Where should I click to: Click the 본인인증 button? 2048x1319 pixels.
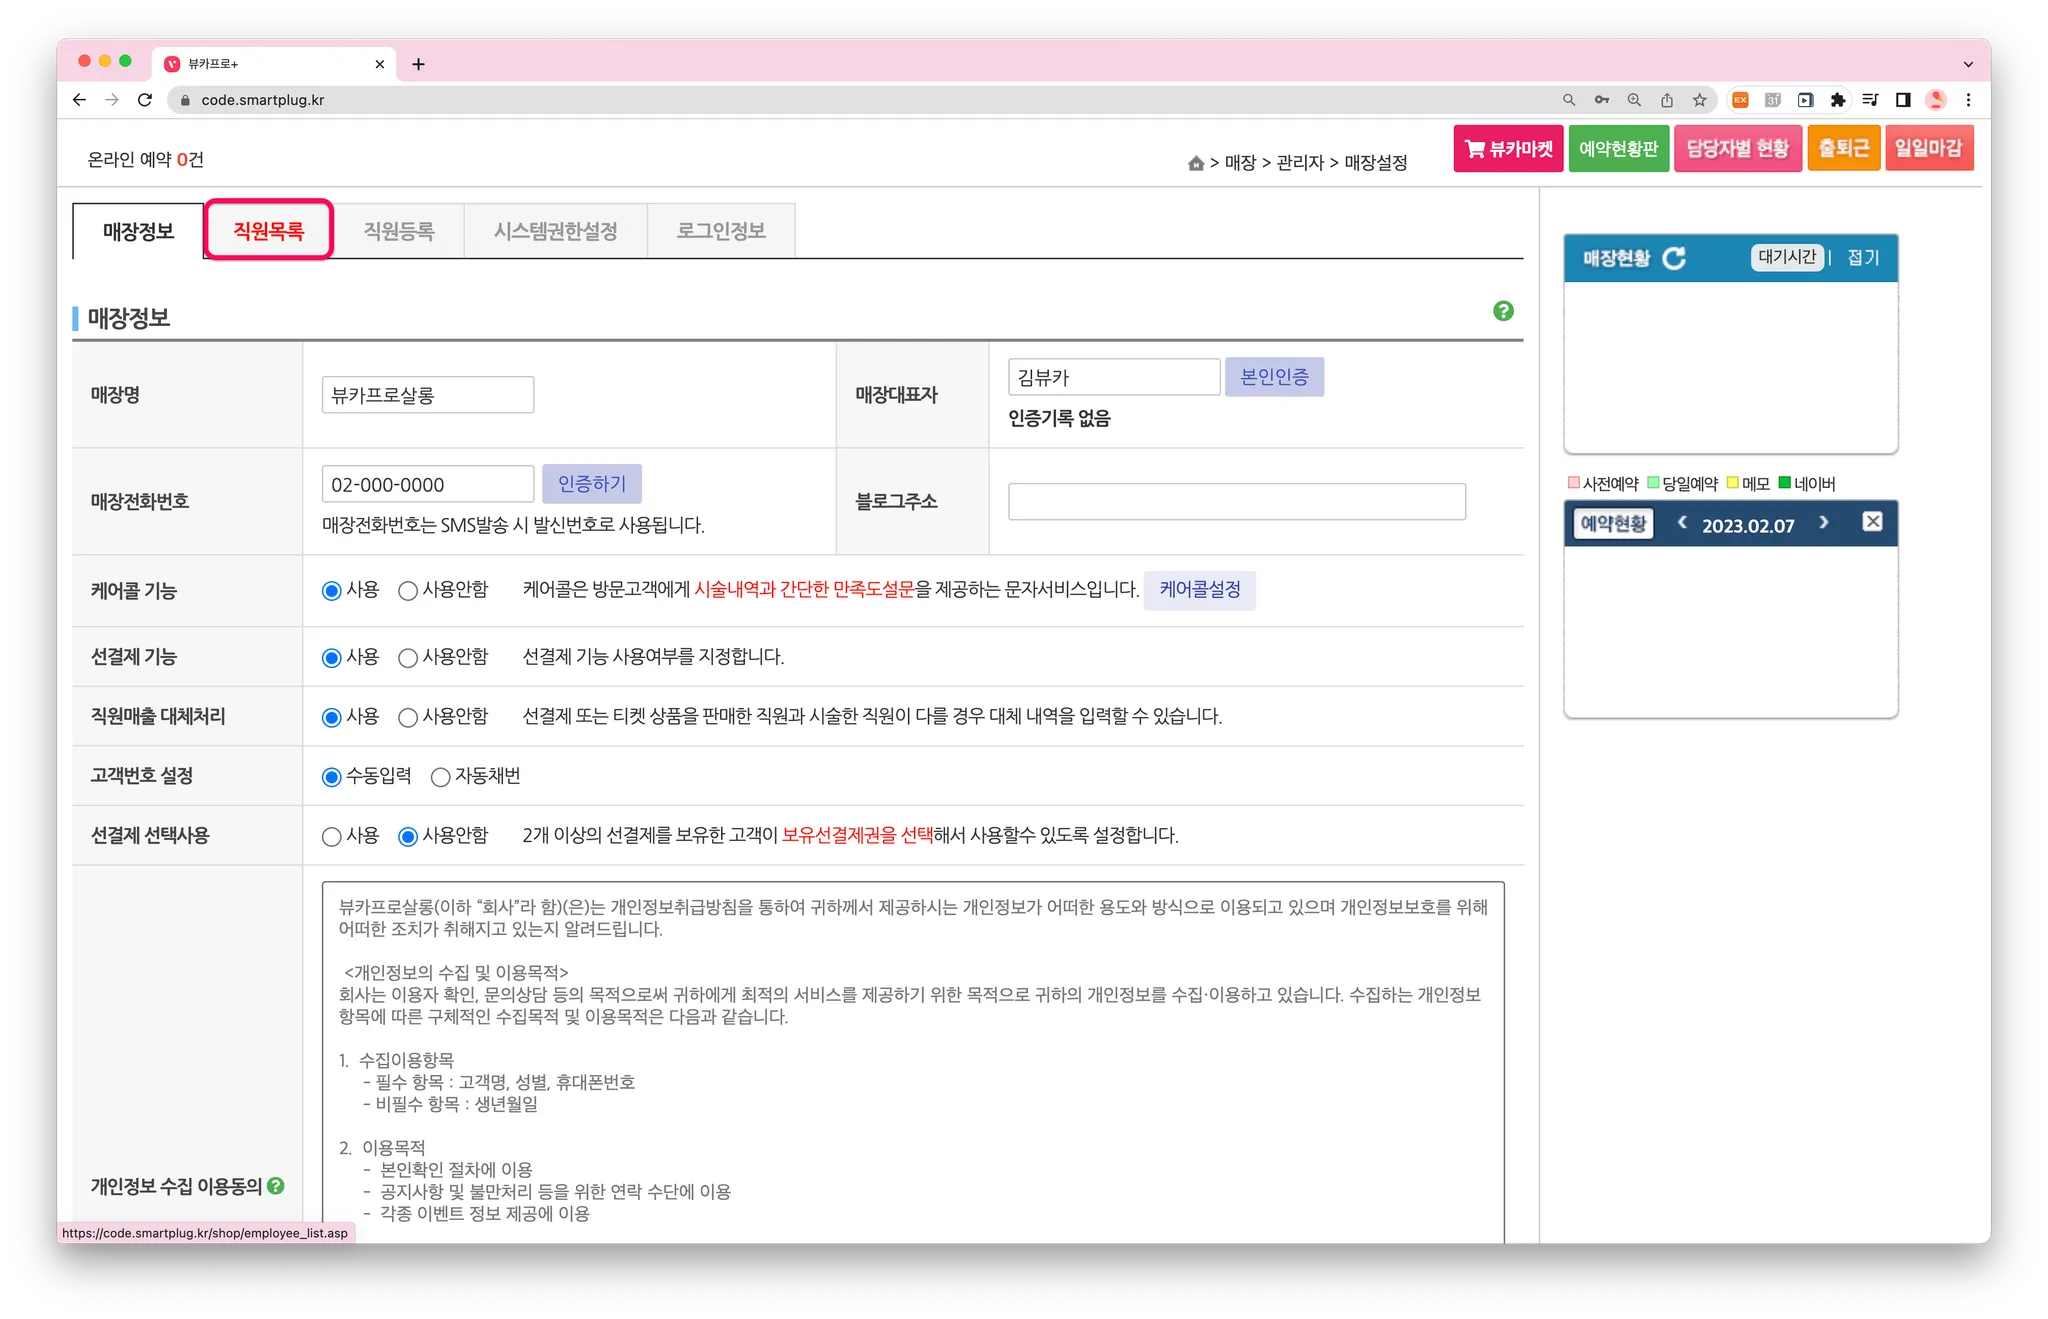point(1274,377)
